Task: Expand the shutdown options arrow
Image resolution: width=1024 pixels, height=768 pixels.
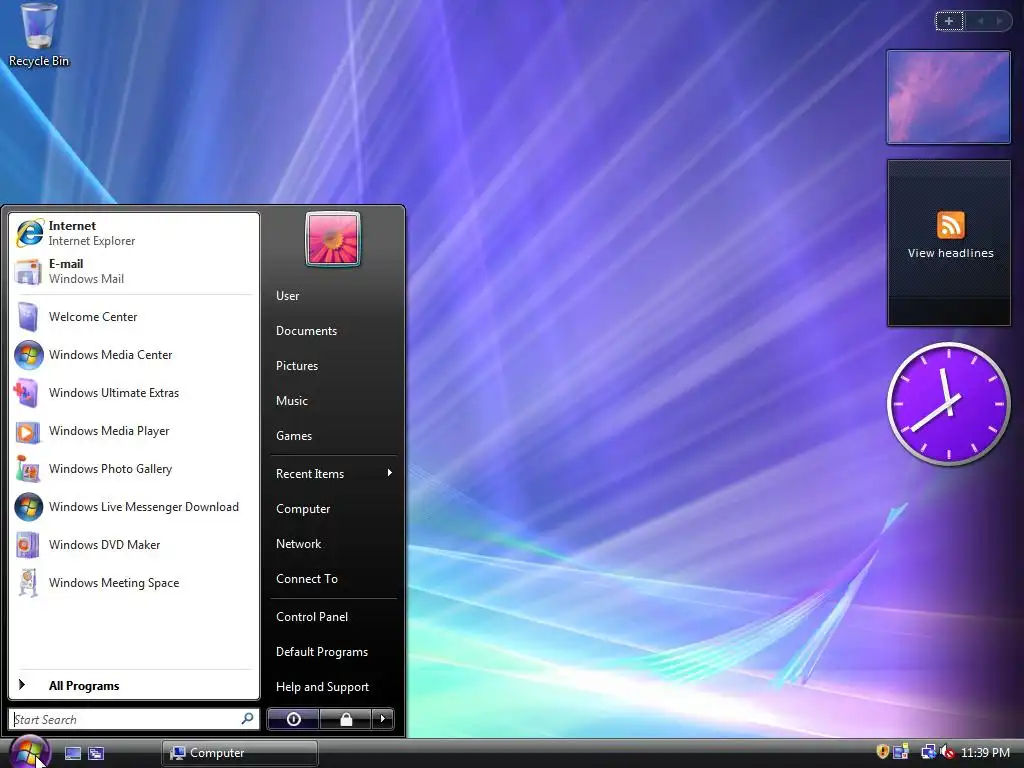Action: 383,719
